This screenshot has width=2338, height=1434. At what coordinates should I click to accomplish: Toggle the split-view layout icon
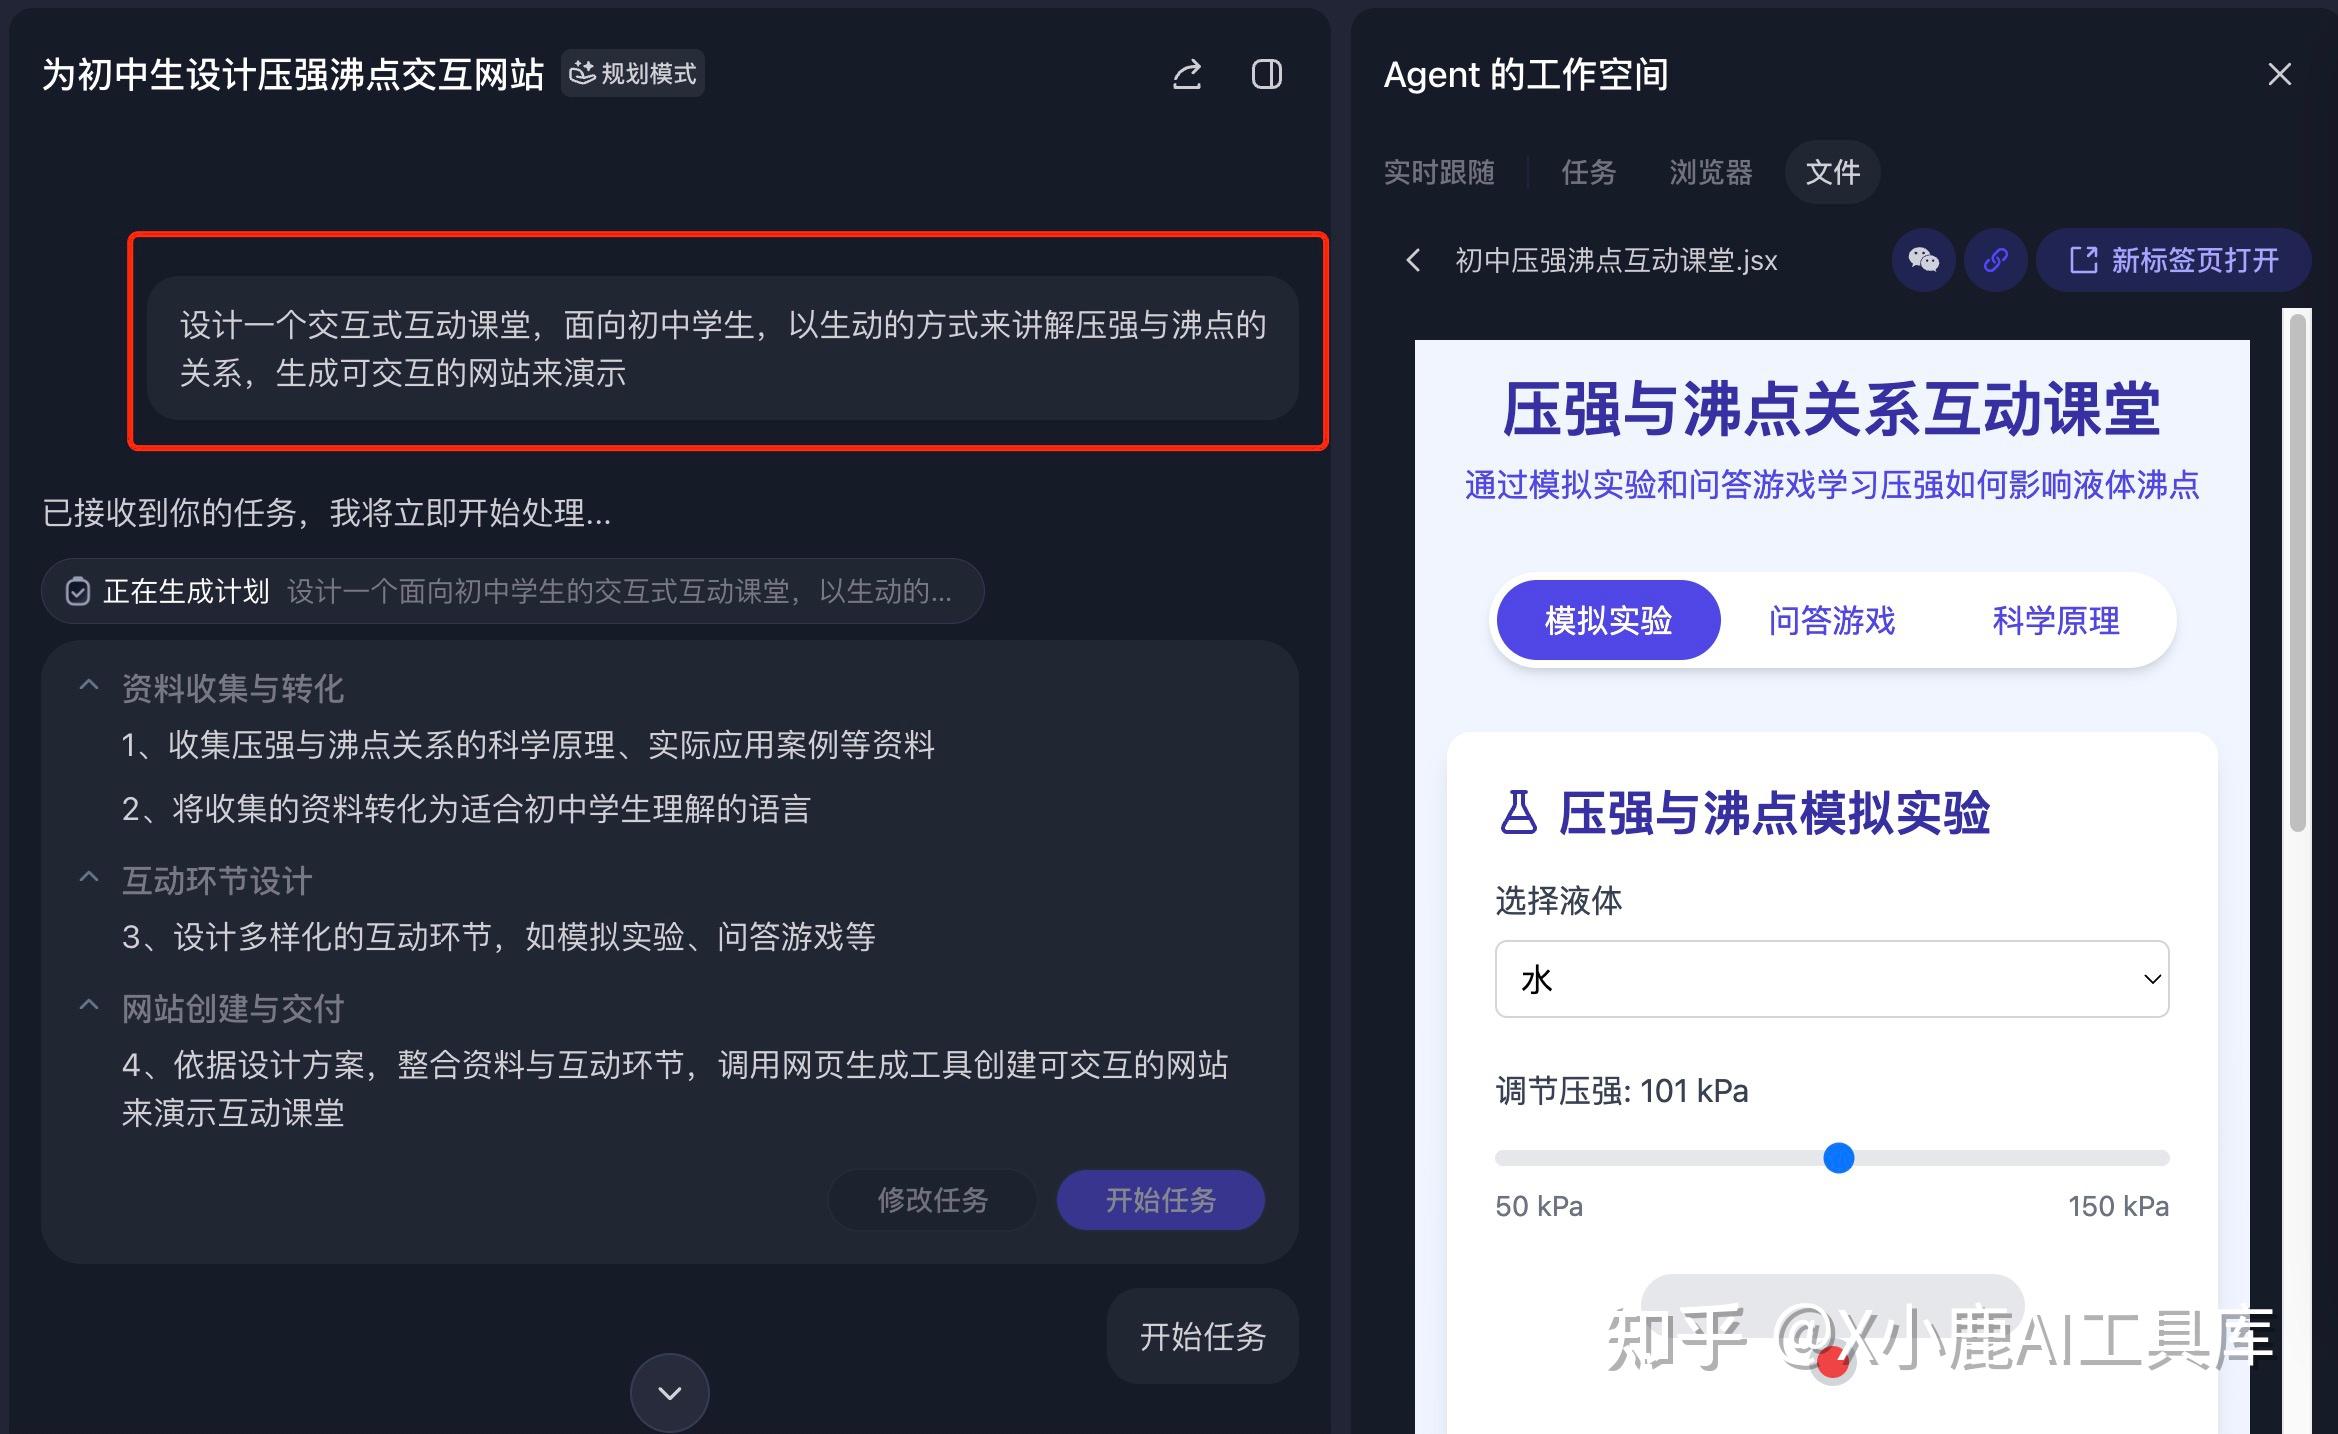coord(1267,74)
